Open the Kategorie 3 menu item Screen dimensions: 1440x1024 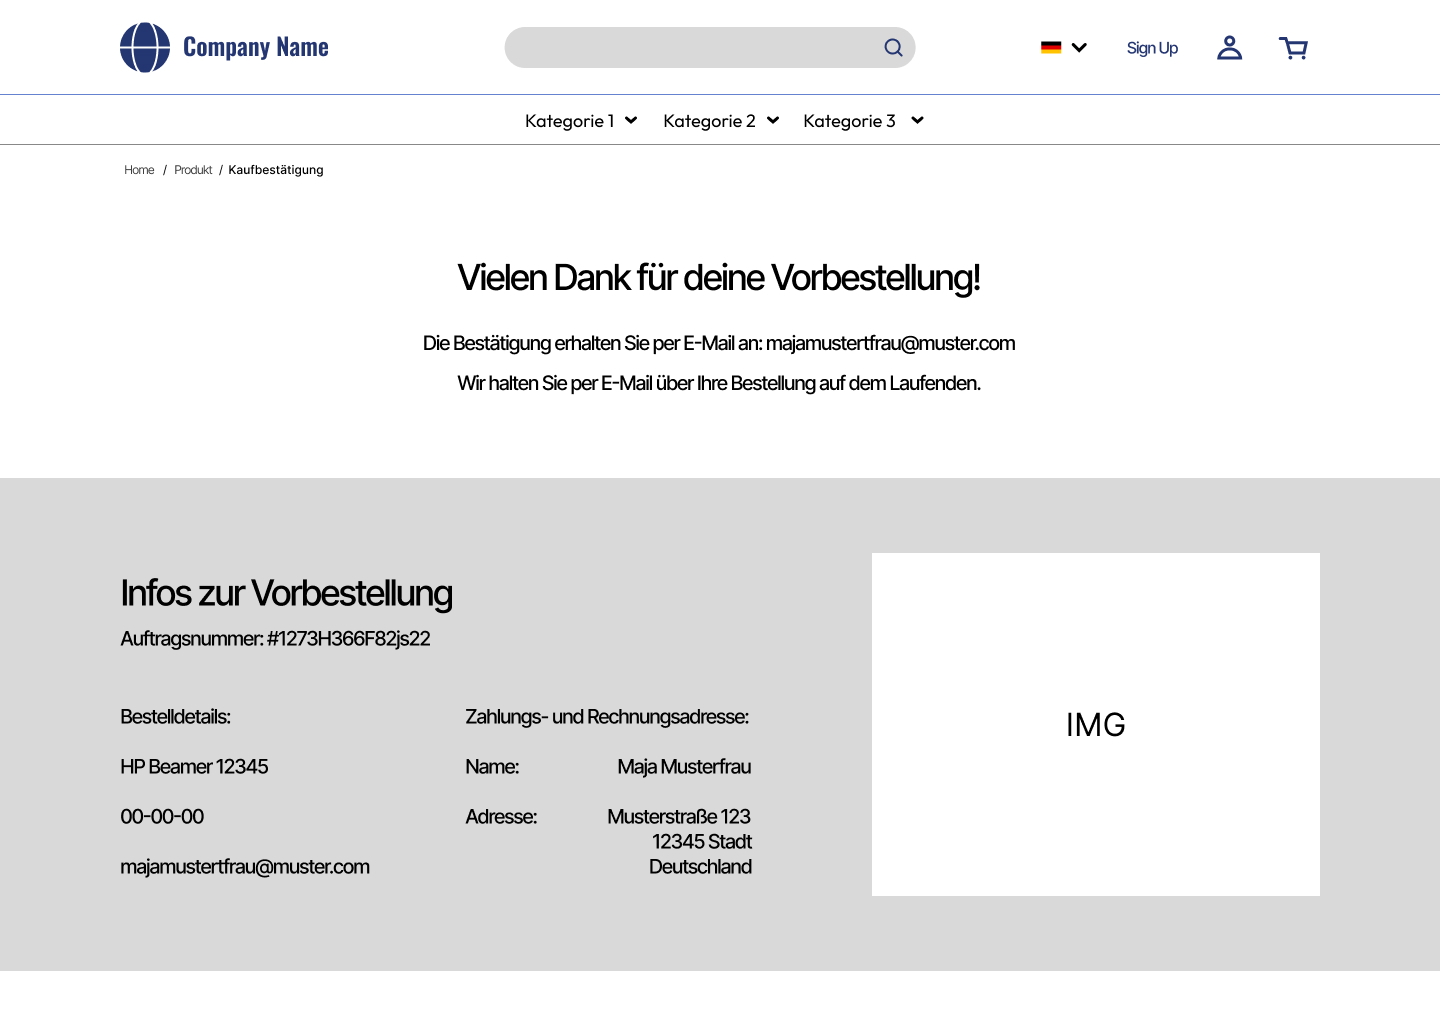coord(849,121)
